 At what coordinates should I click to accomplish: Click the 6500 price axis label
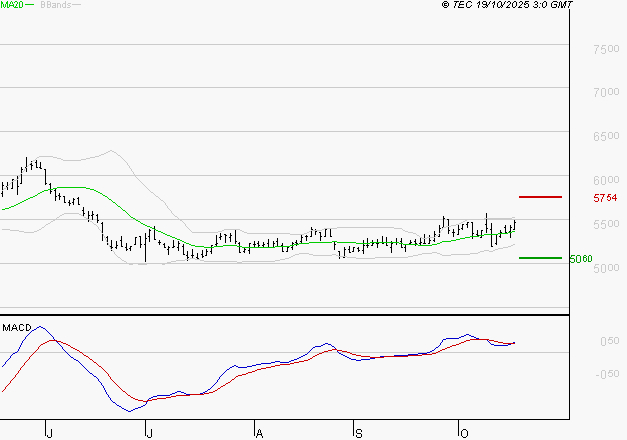[607, 137]
